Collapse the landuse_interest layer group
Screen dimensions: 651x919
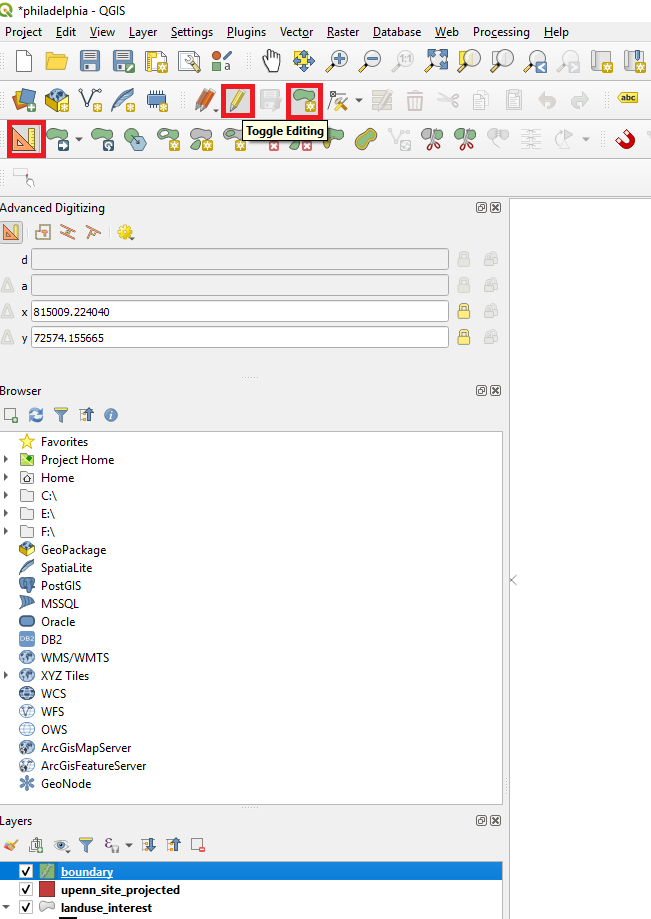(6, 908)
